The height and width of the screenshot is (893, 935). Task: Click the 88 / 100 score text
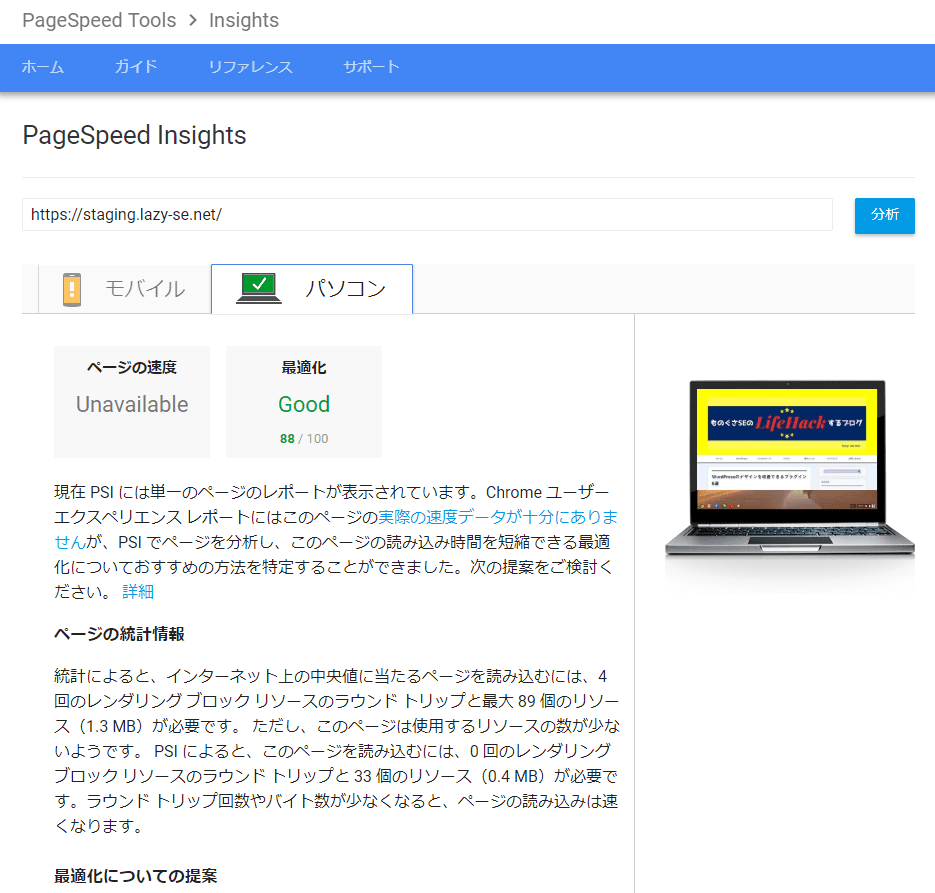(304, 439)
